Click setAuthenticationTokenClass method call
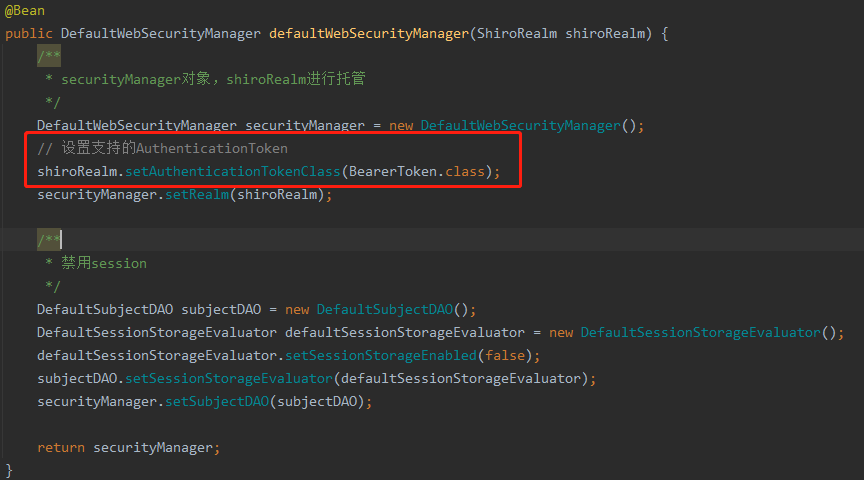The height and width of the screenshot is (480, 864). pyautogui.click(x=233, y=172)
